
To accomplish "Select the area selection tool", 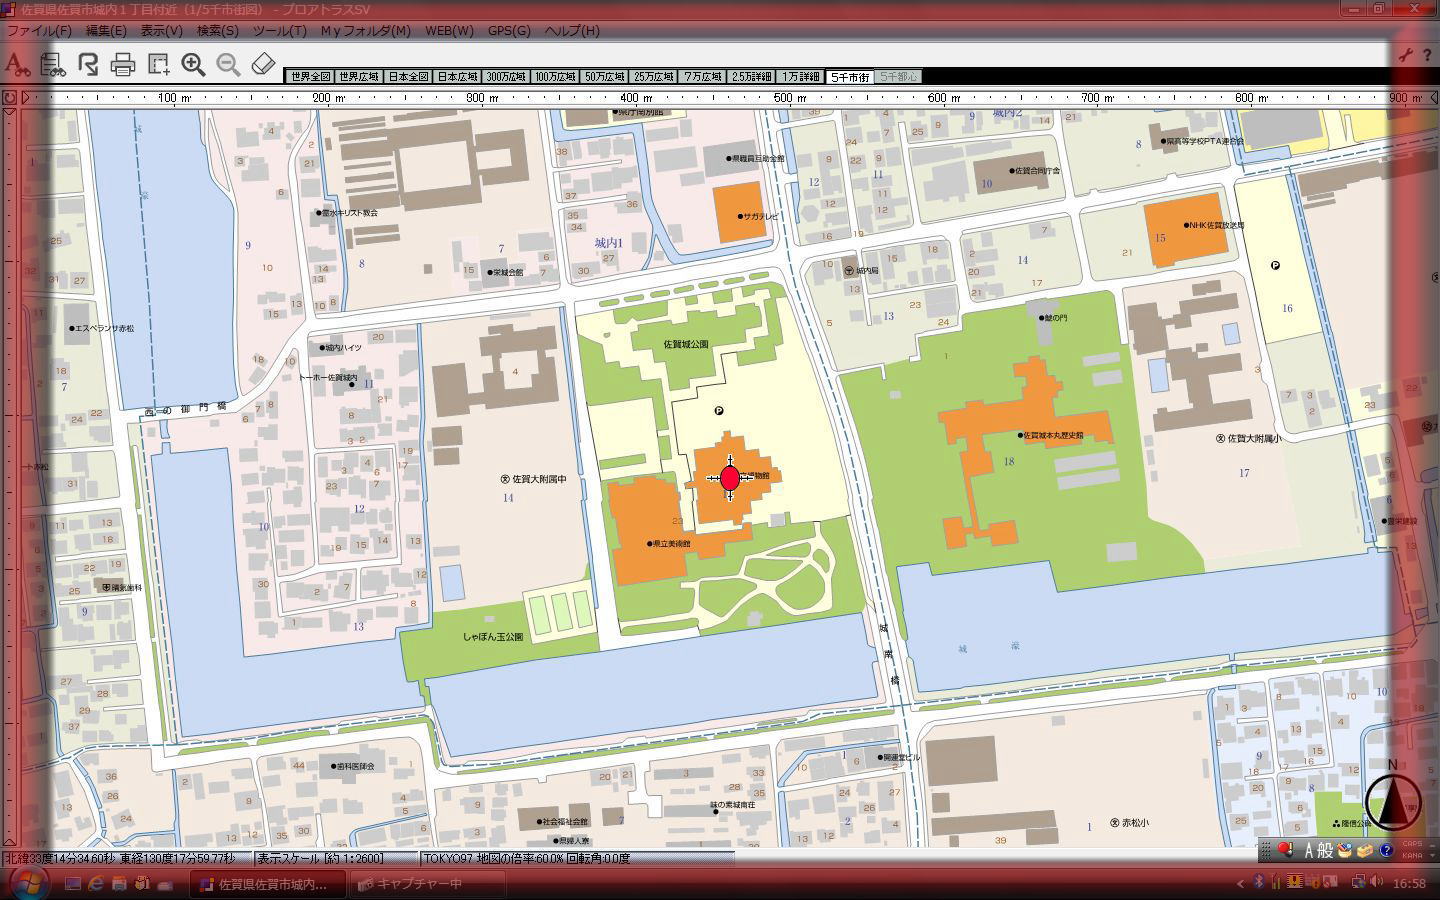I will [158, 65].
